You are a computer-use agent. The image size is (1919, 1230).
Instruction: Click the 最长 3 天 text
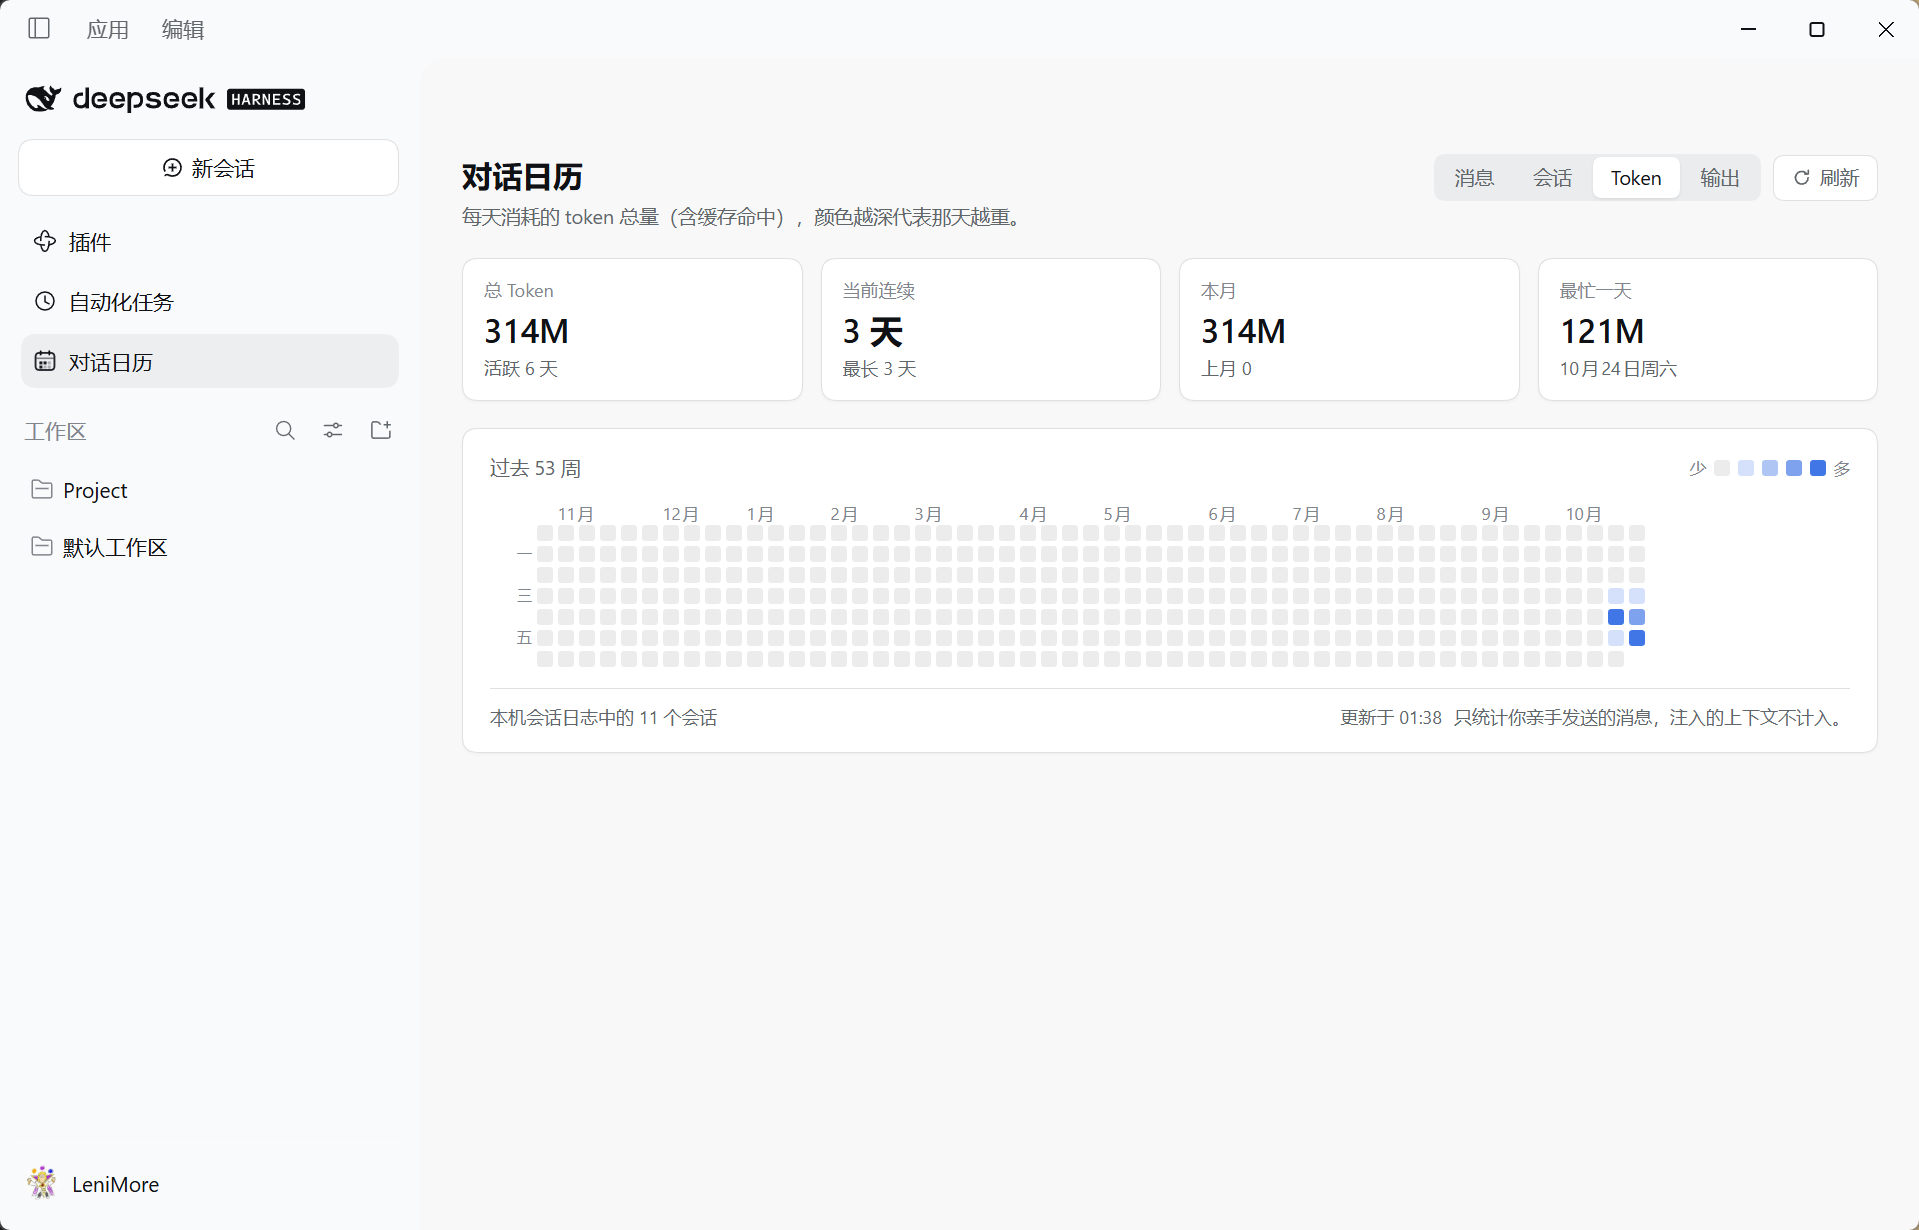[879, 369]
